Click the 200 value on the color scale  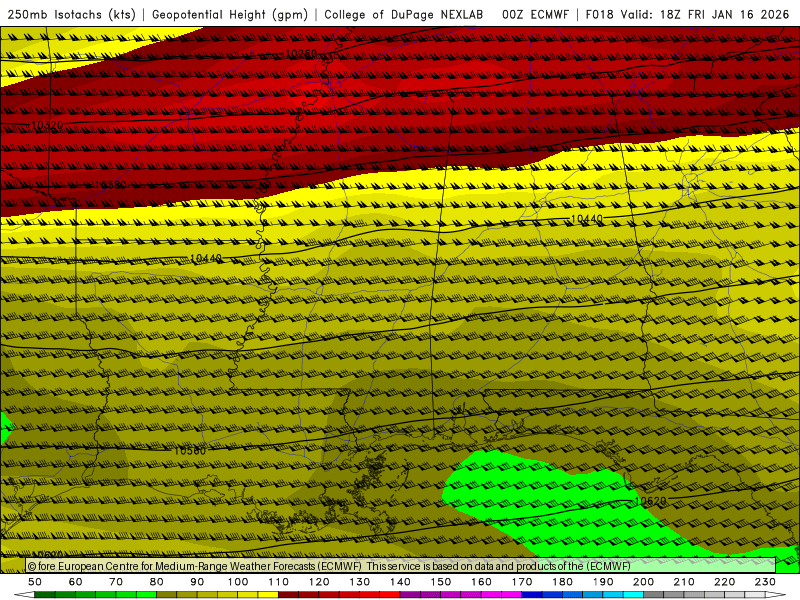tap(643, 582)
